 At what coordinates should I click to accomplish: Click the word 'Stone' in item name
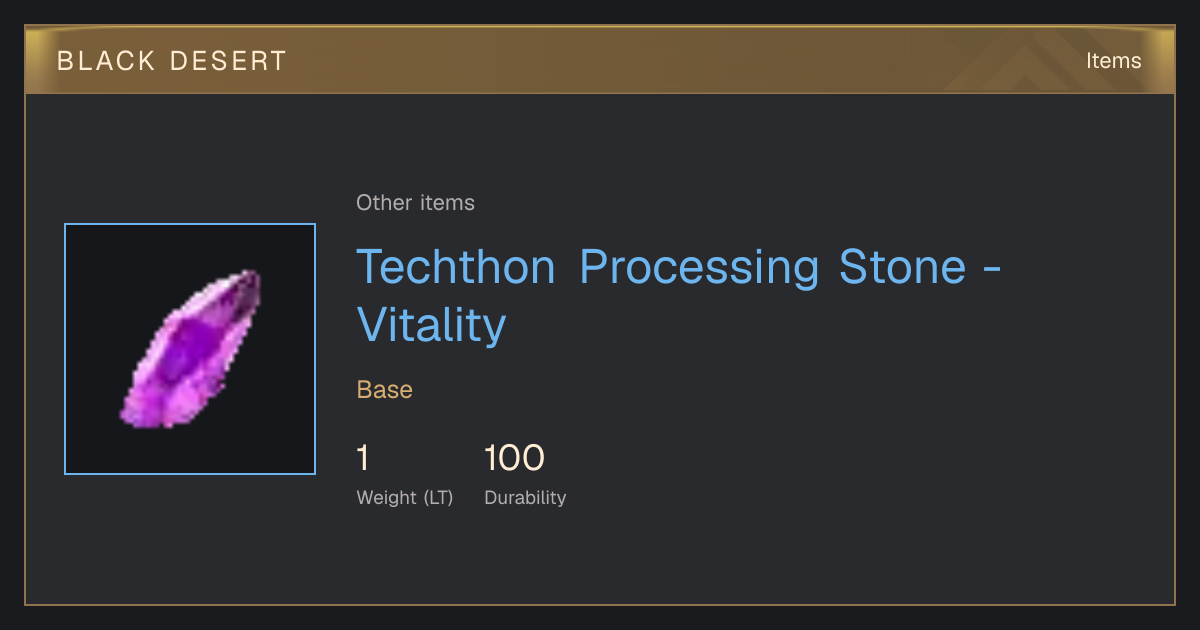click(x=903, y=267)
